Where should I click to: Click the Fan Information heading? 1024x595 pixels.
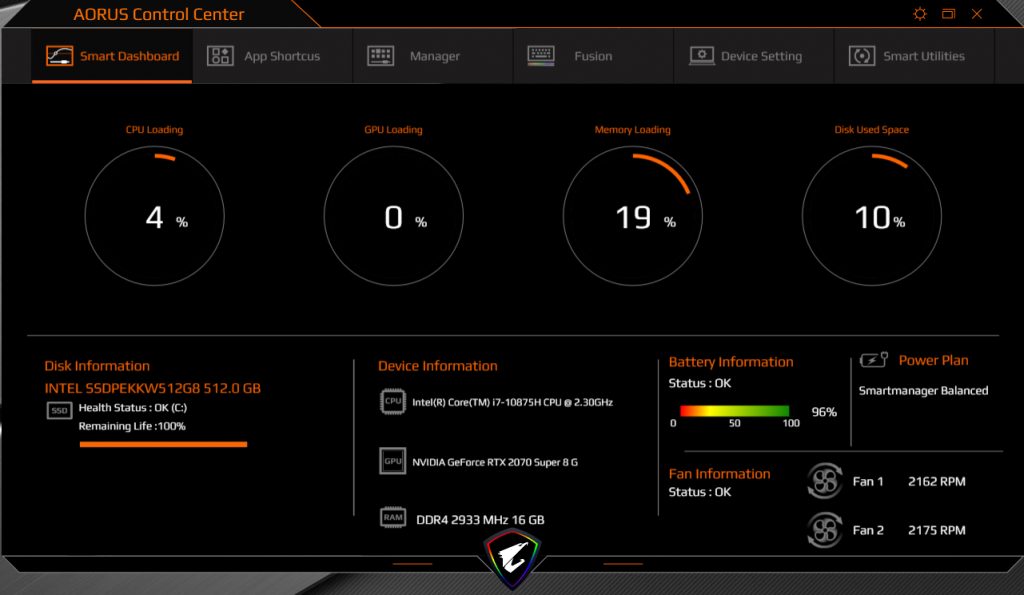(x=719, y=474)
